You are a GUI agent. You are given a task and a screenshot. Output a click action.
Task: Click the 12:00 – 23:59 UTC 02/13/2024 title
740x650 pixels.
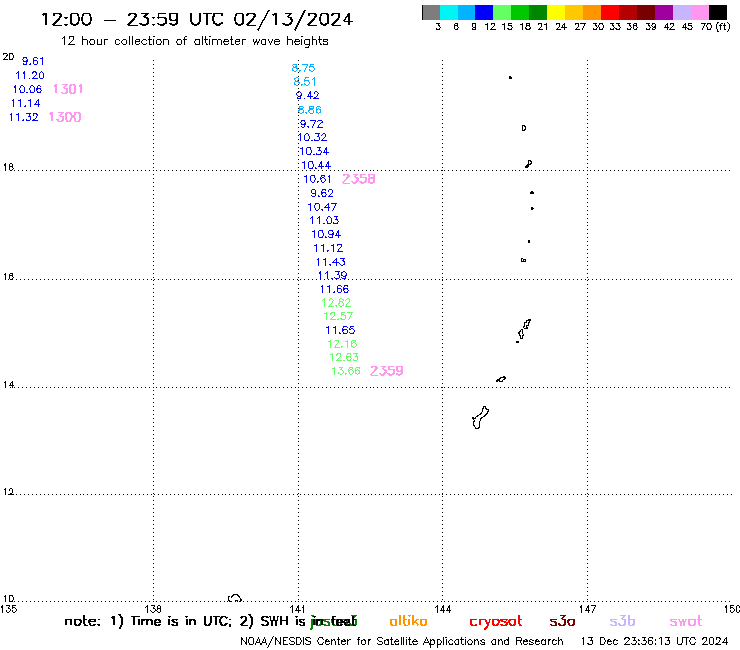pos(197,19)
